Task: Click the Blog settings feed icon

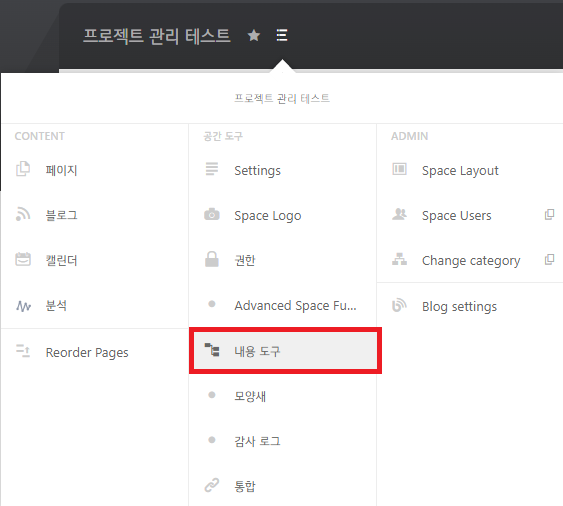Action: pos(400,305)
